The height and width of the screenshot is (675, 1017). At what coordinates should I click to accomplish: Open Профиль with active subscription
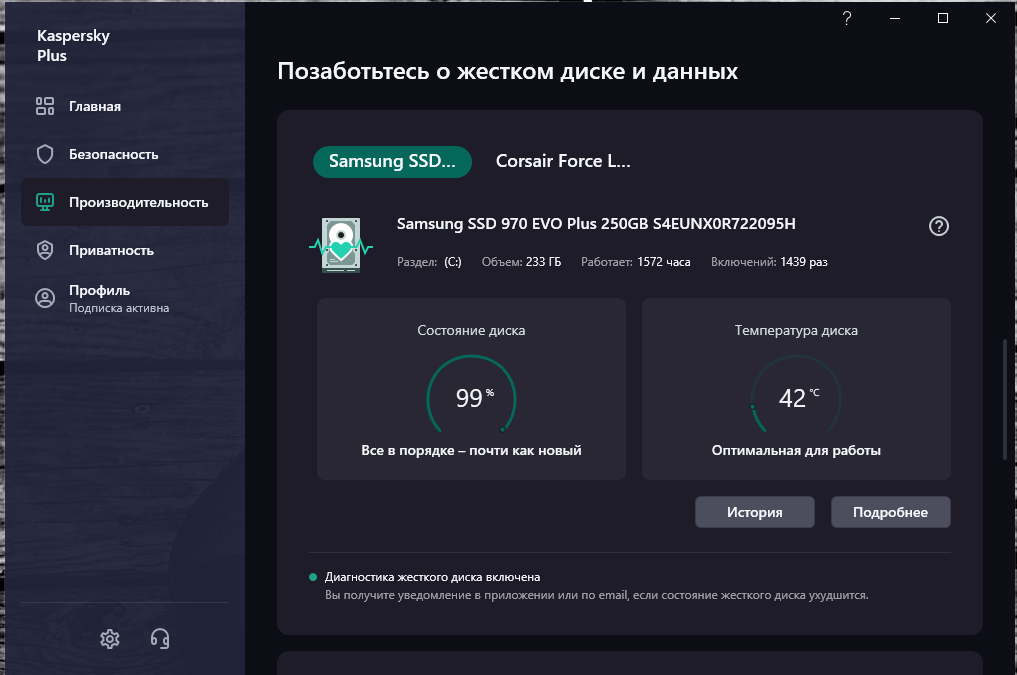125,298
